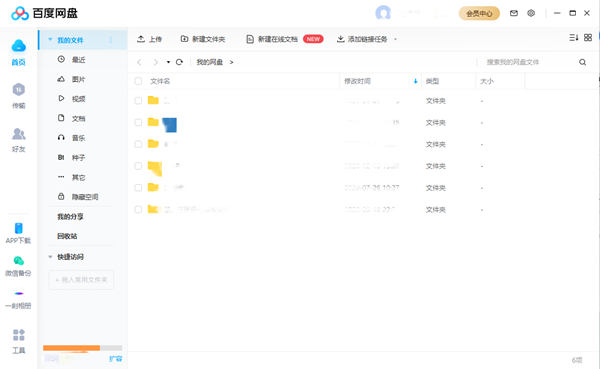Tick checkbox of the first folder row

click(138, 101)
